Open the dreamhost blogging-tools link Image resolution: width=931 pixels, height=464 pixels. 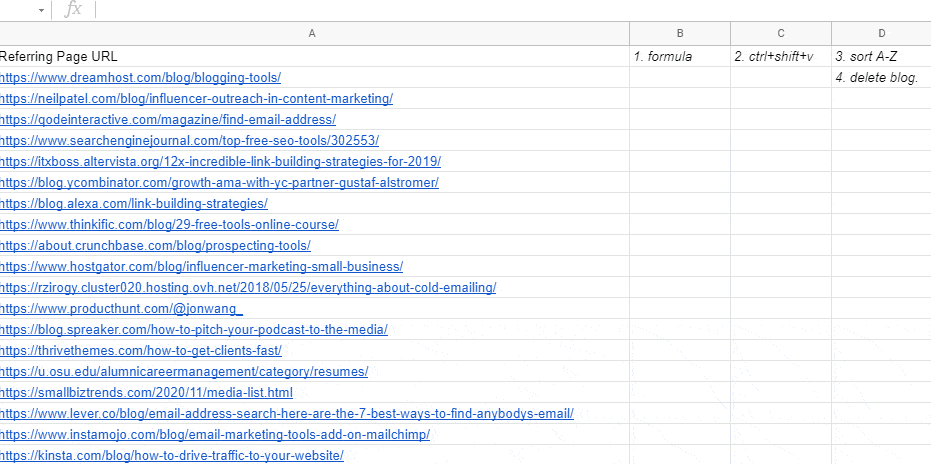(x=140, y=78)
